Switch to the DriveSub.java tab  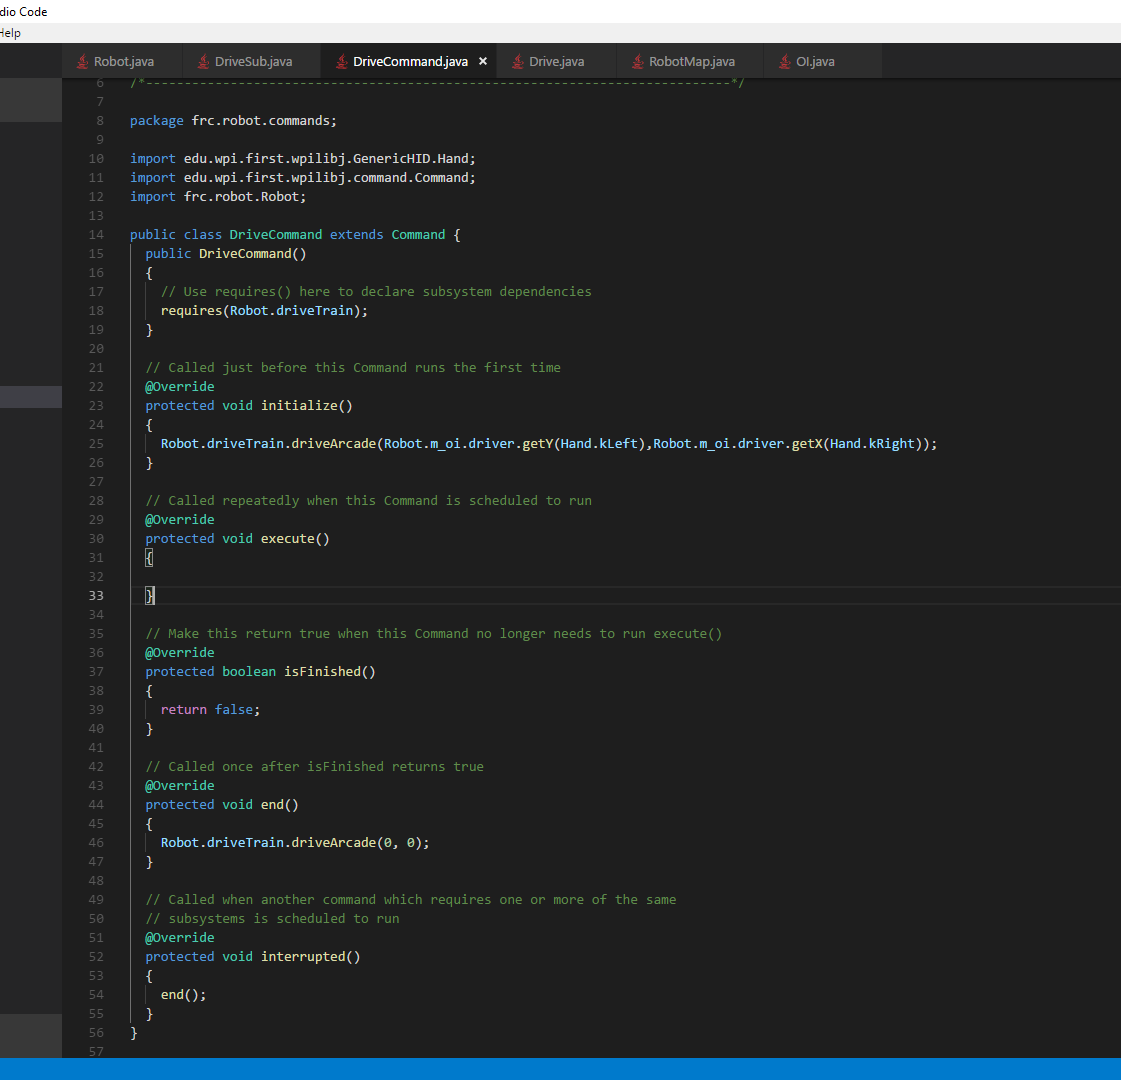click(246, 61)
